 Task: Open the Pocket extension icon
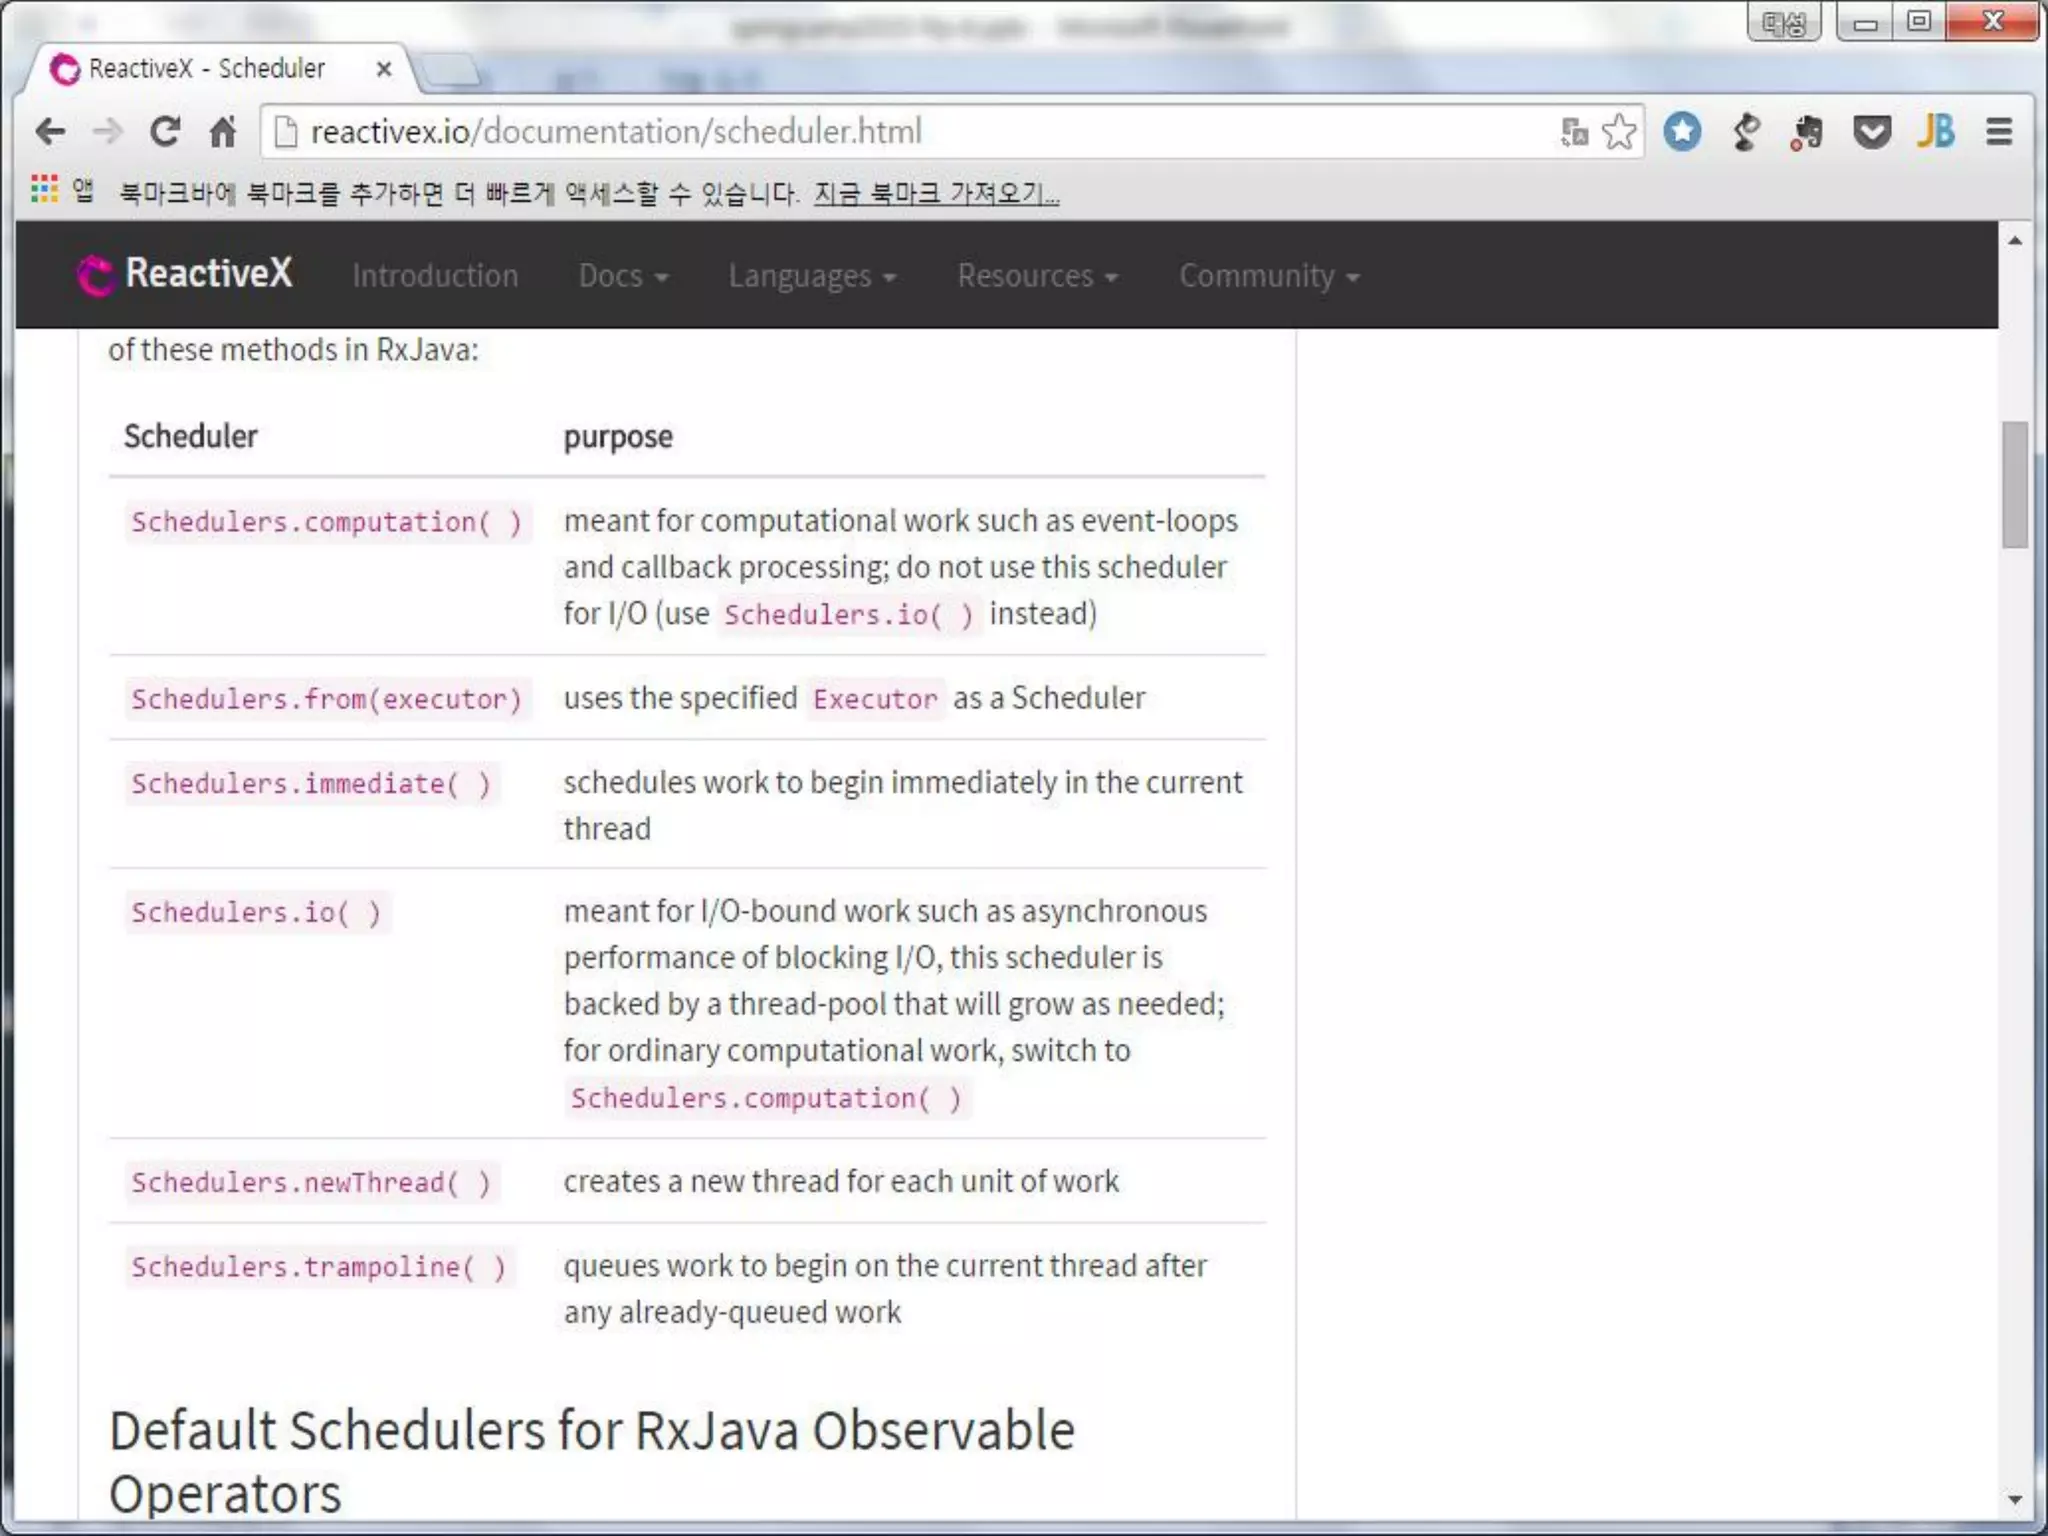(1871, 131)
